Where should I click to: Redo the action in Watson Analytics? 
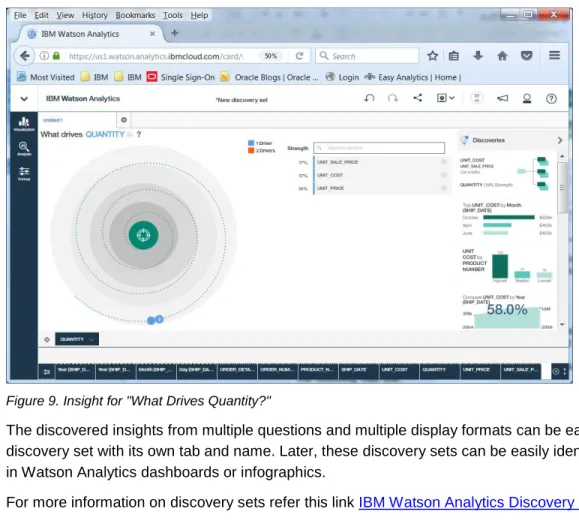tap(393, 98)
